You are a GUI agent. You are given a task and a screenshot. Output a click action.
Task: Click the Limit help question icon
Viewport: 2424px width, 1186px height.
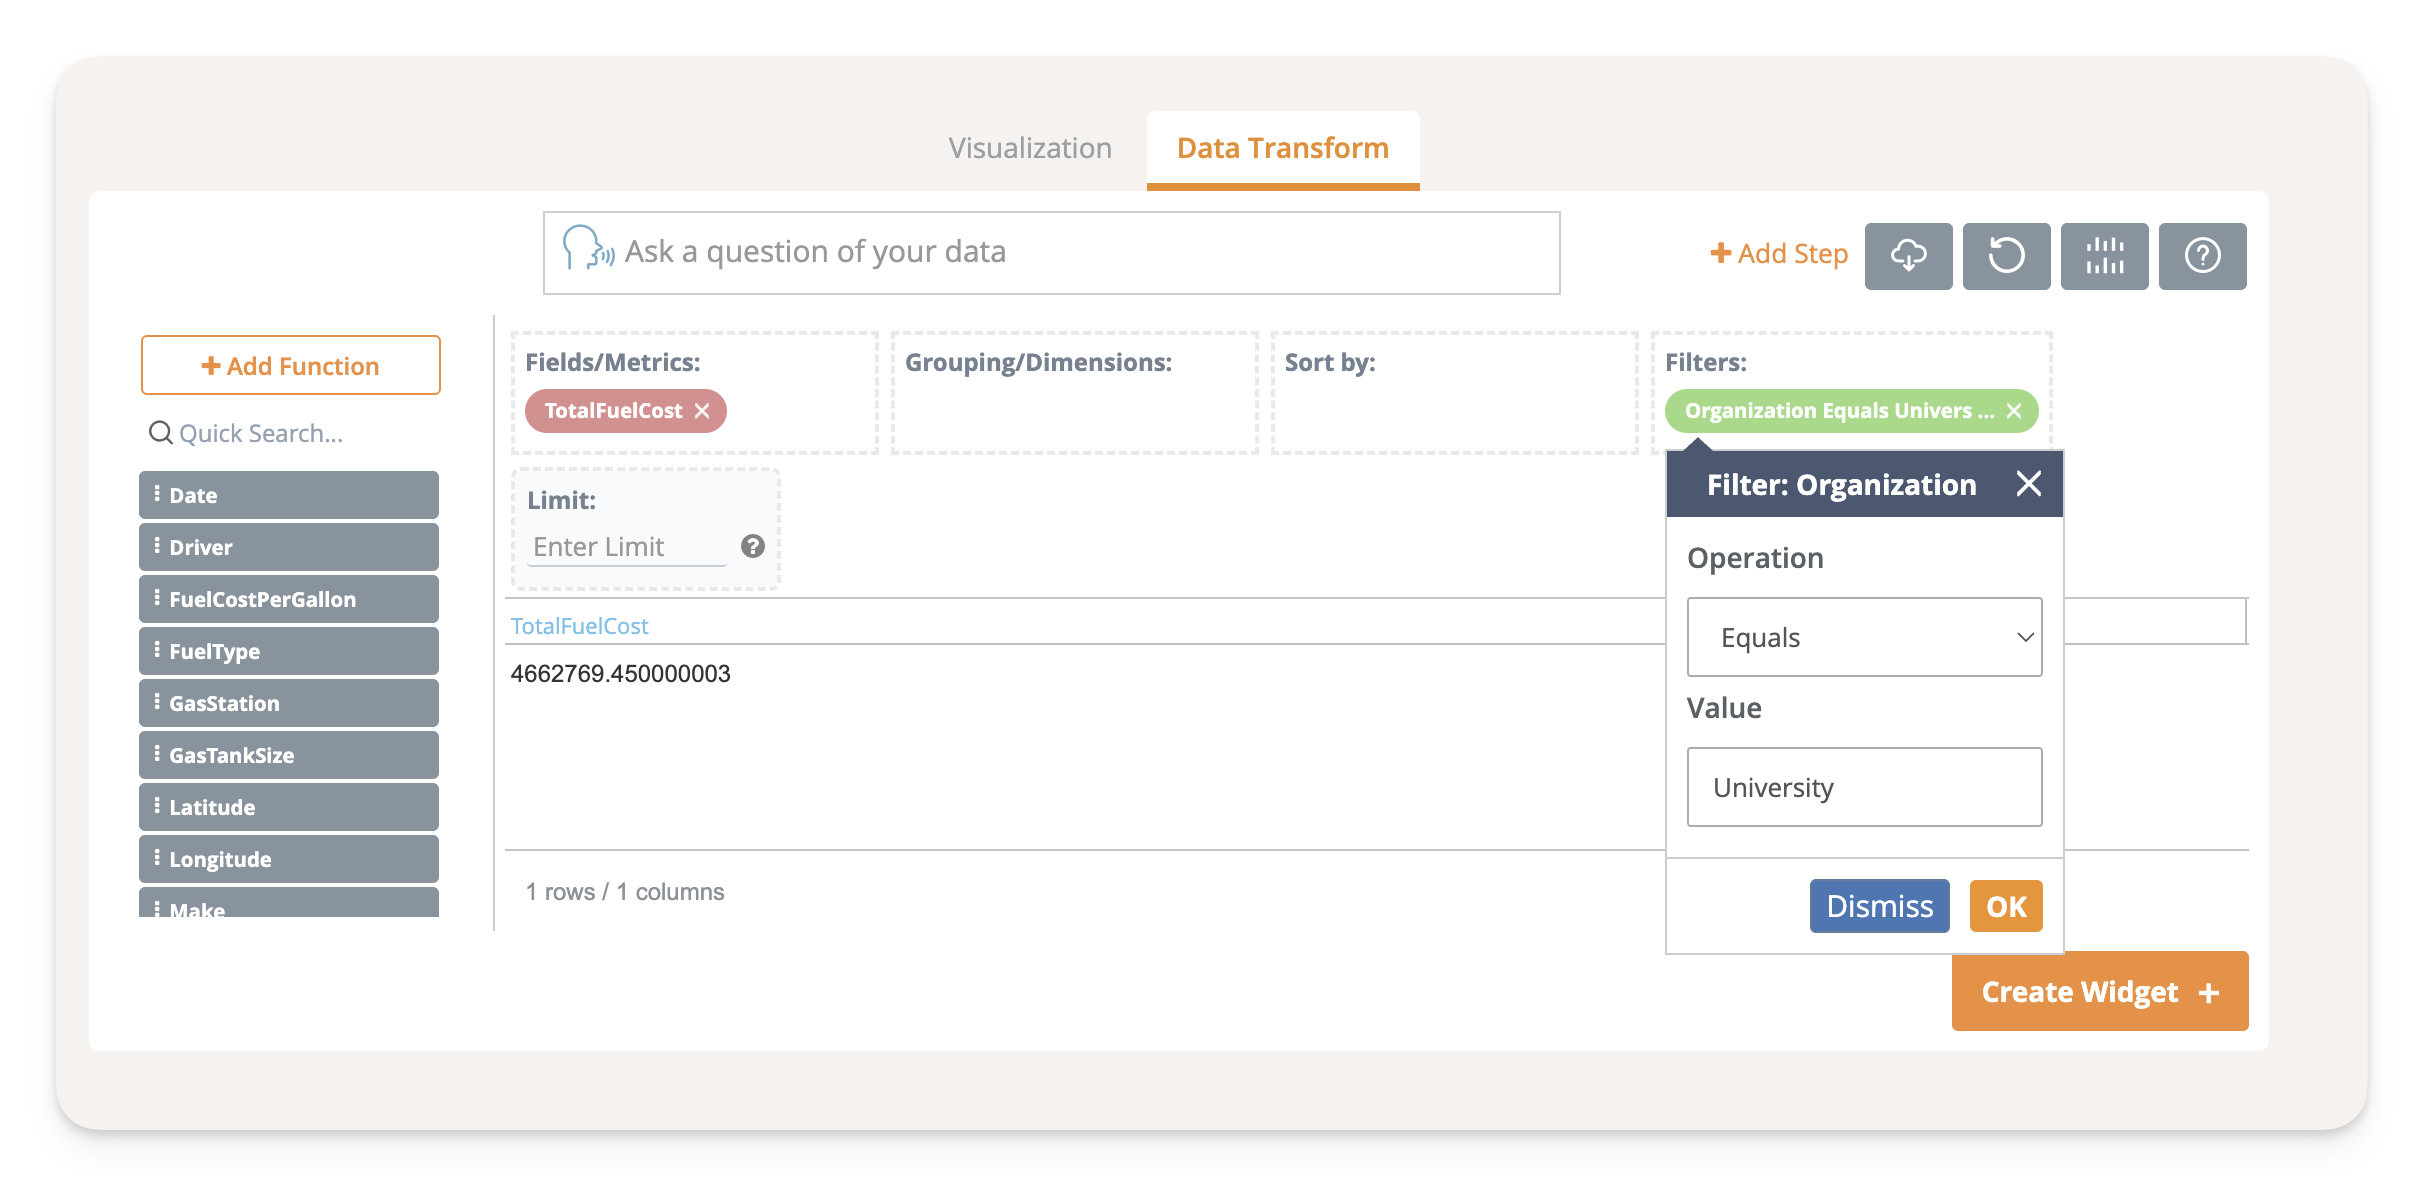(x=752, y=546)
